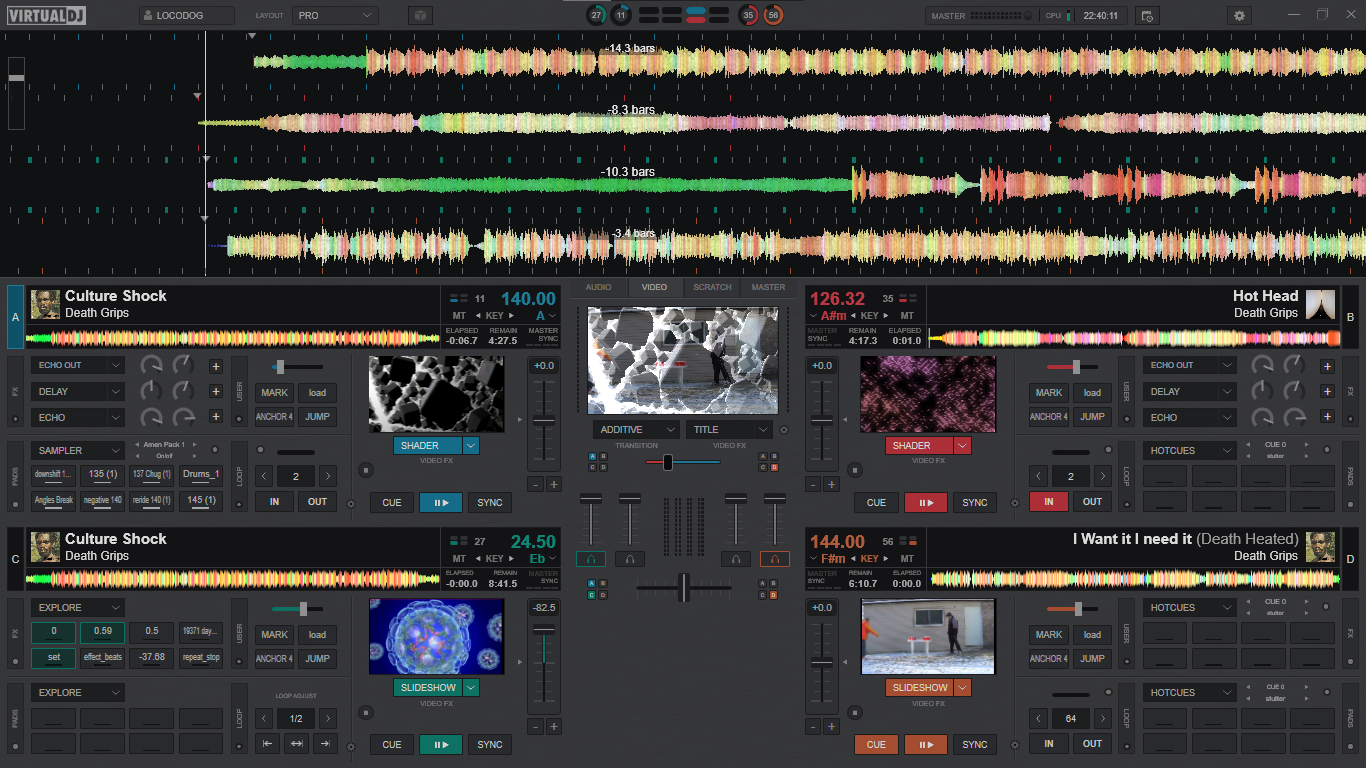Trigger the 'Drums_1' sampler pad
Image resolution: width=1367 pixels, height=769 pixels.
[201, 475]
